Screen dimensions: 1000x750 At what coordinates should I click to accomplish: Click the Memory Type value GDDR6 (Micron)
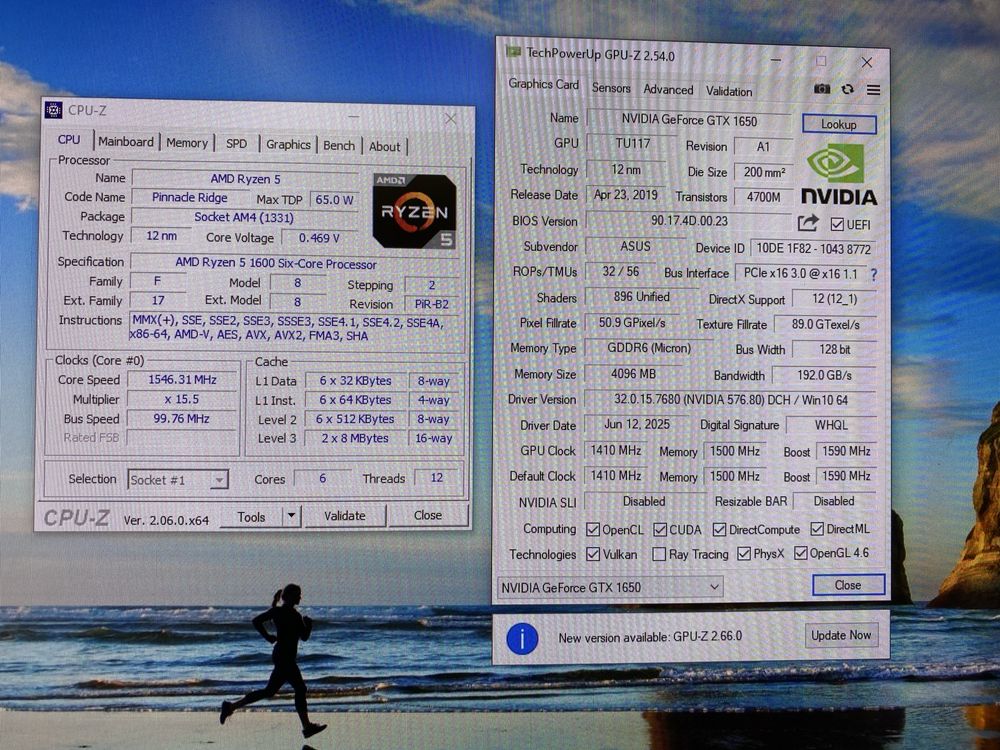pos(649,348)
